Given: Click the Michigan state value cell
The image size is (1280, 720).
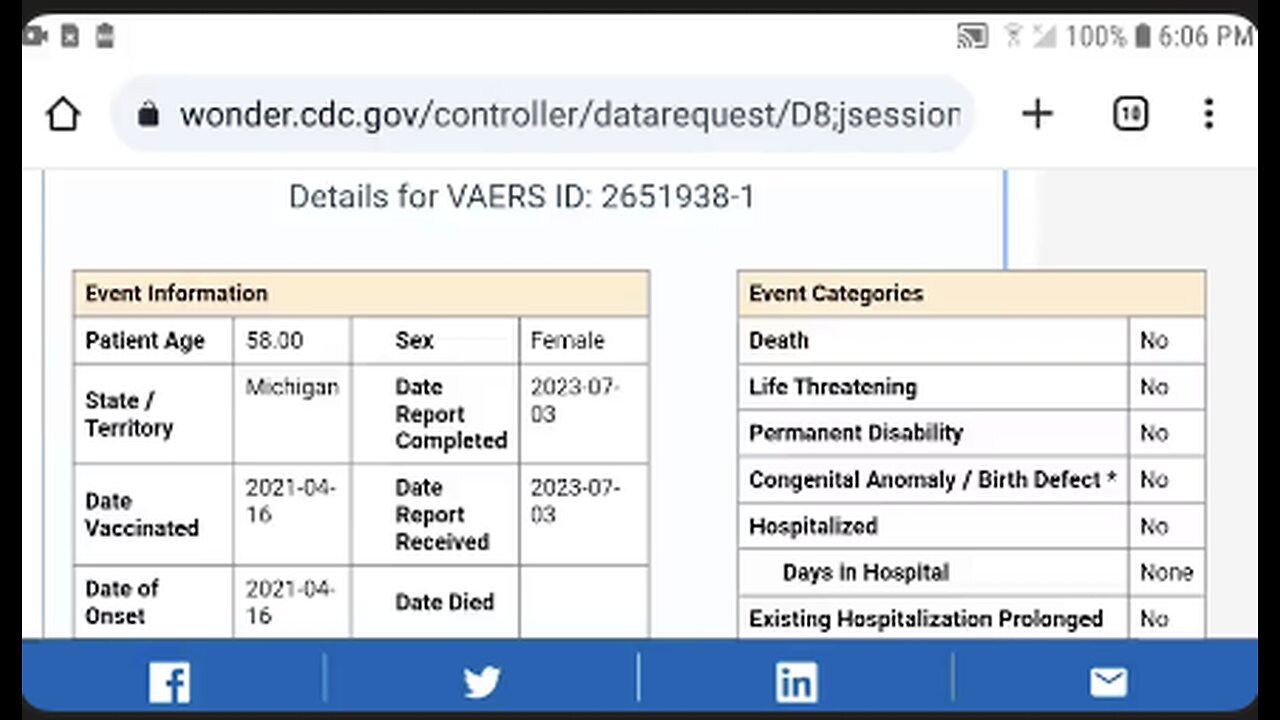Looking at the screenshot, I should (292, 388).
